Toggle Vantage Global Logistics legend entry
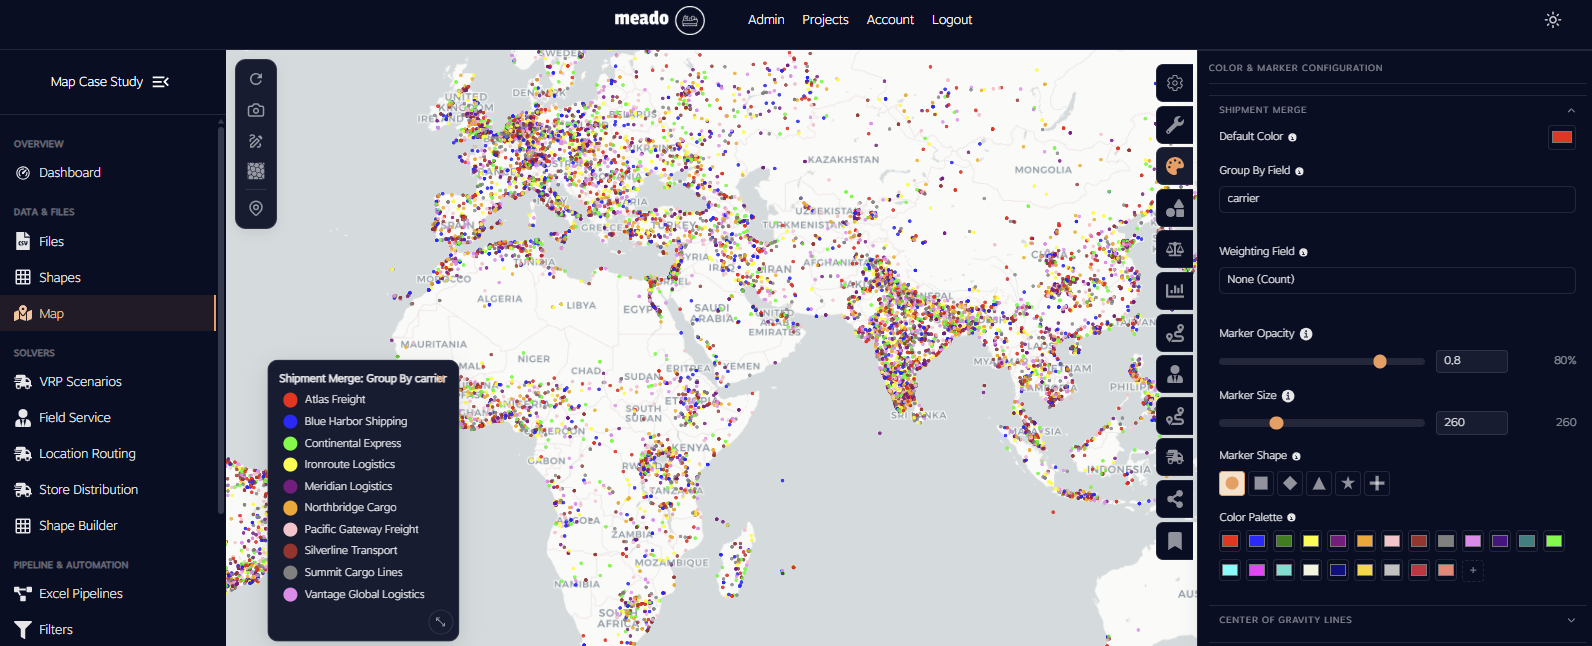 pyautogui.click(x=354, y=594)
